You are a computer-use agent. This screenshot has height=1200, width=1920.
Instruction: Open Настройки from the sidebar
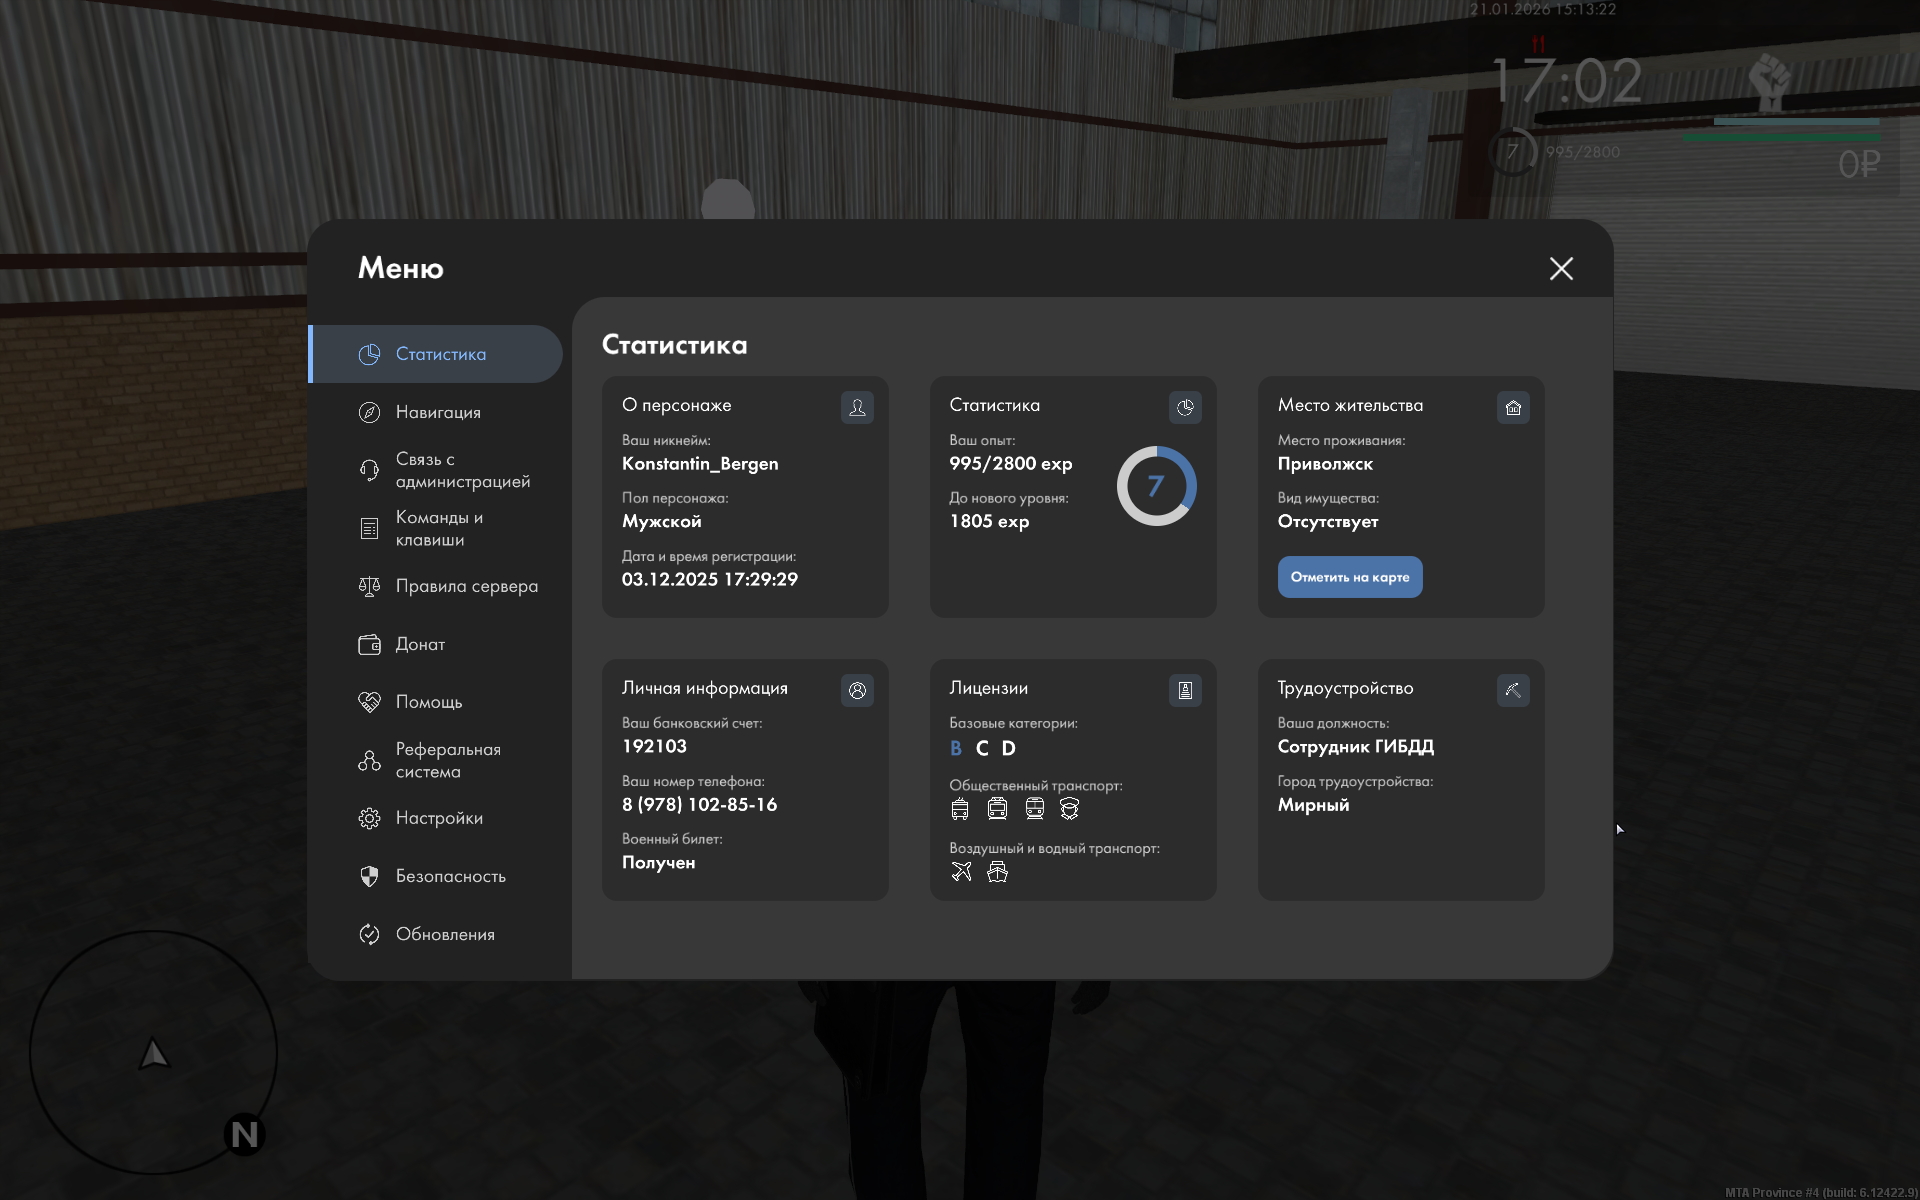coord(438,818)
